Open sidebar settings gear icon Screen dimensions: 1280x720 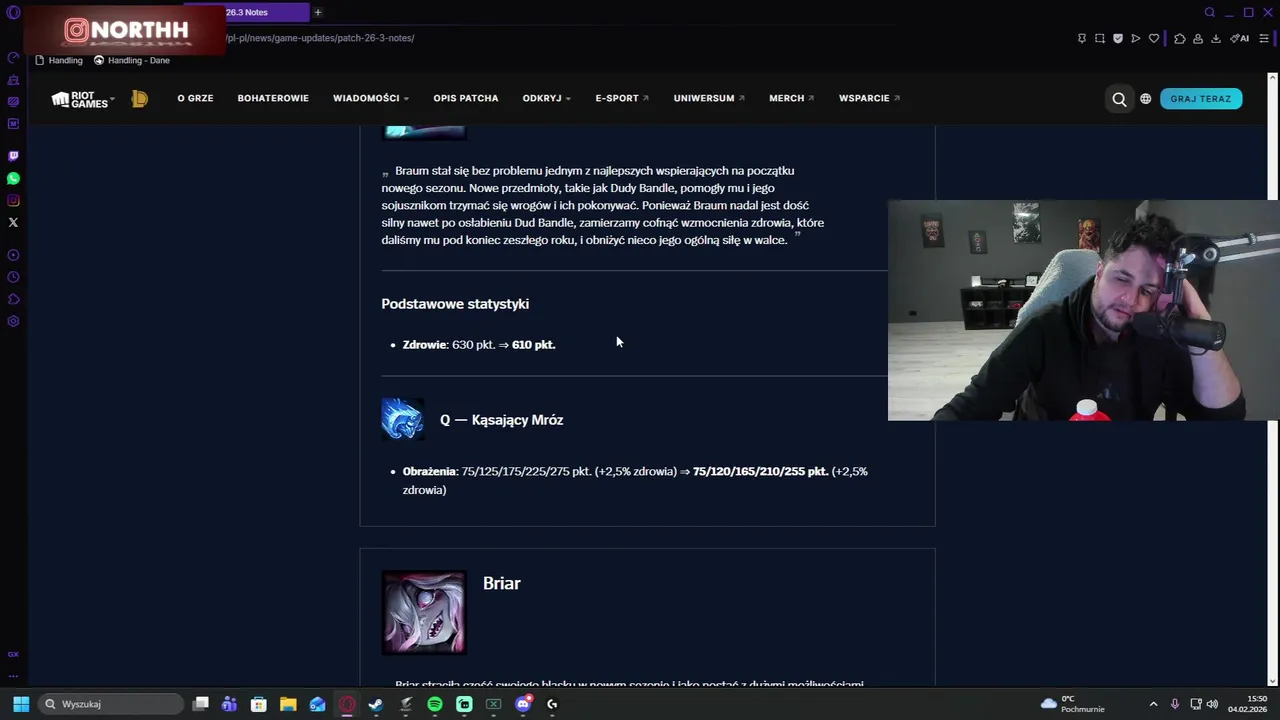(x=13, y=321)
